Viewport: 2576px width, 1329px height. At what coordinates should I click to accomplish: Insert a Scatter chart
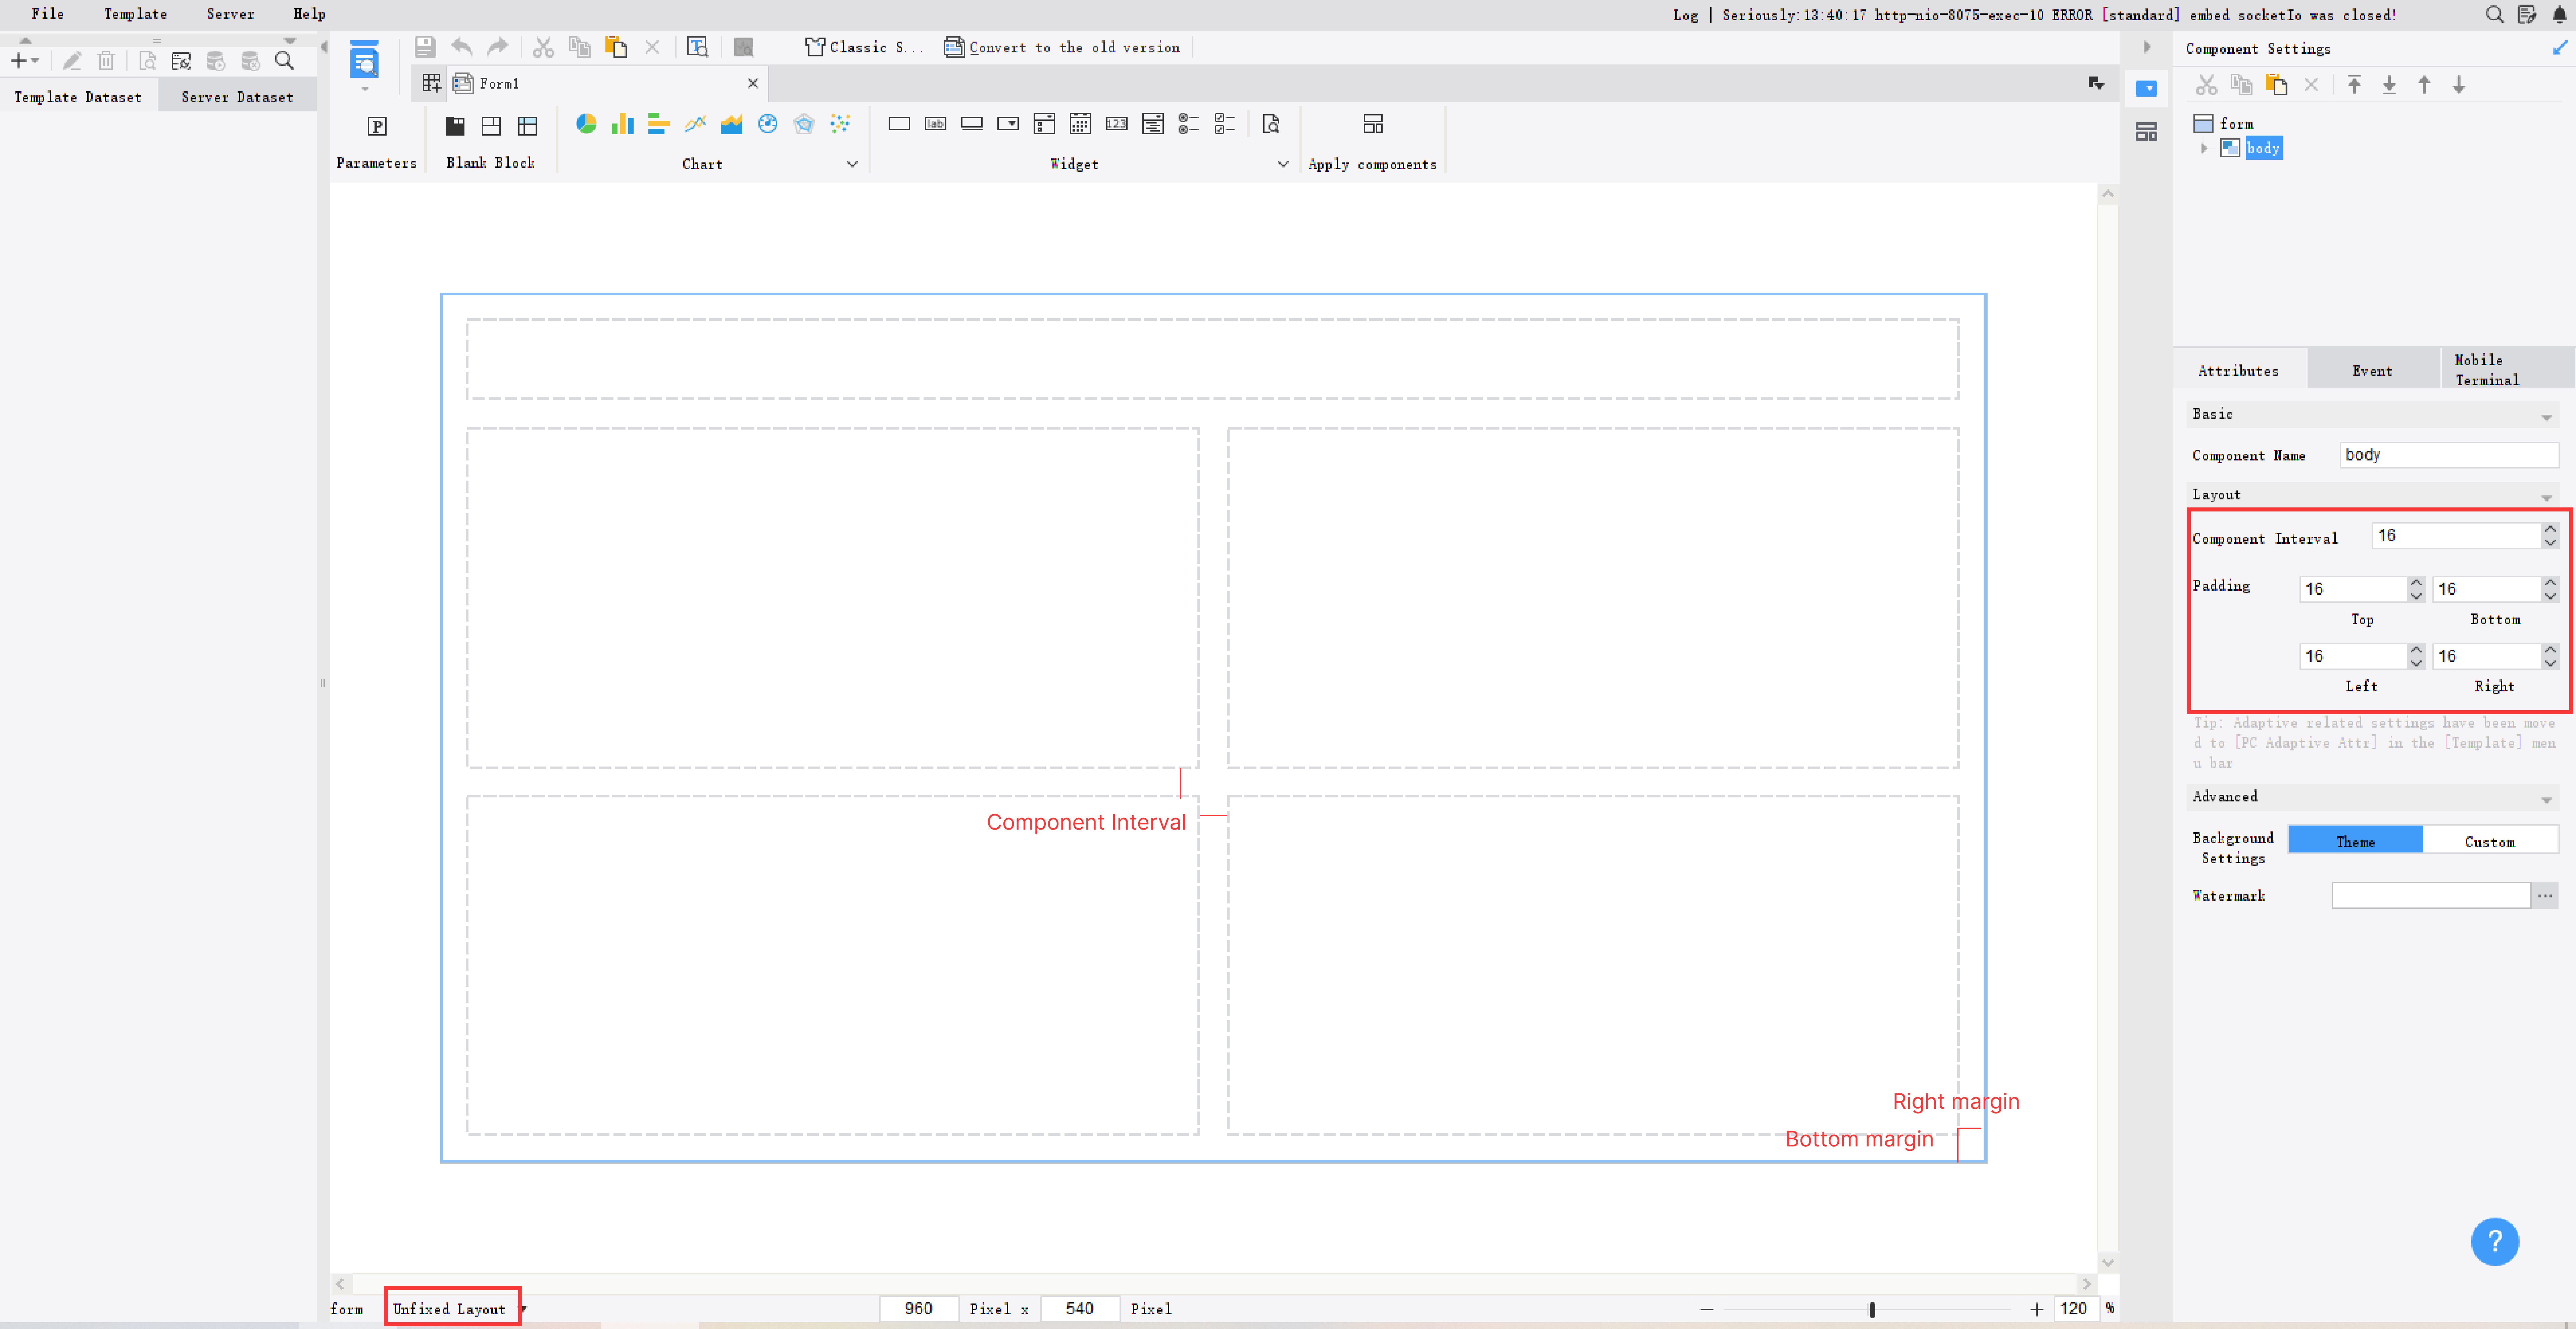pyautogui.click(x=840, y=124)
